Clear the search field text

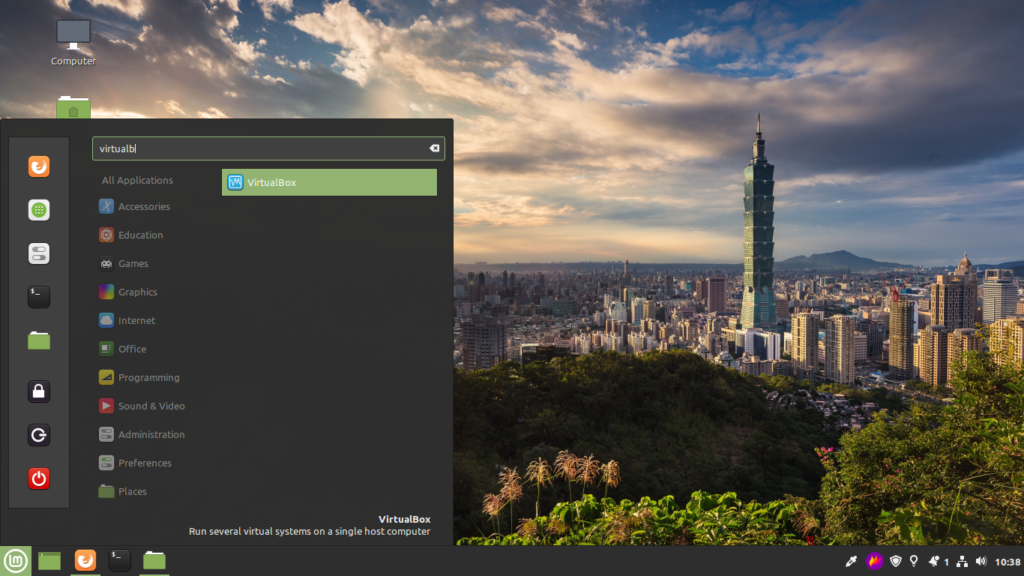pos(434,148)
